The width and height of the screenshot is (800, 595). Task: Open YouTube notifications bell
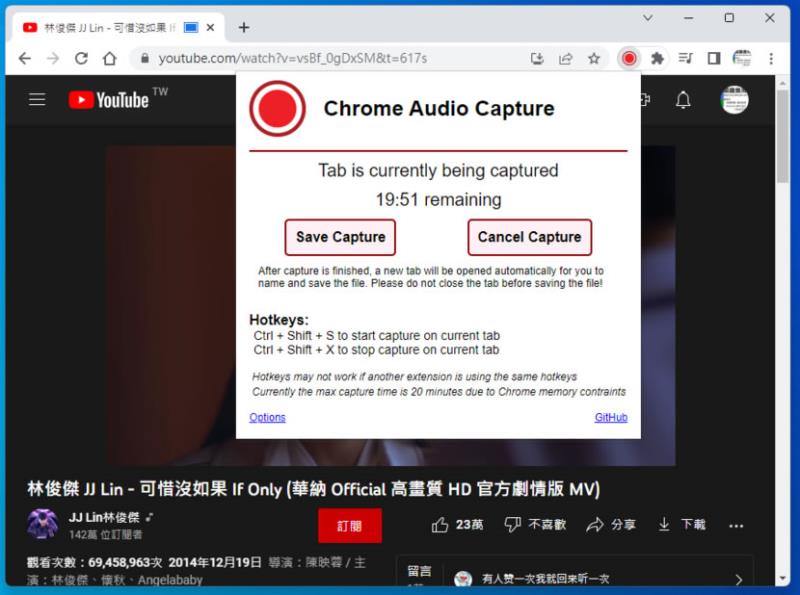683,100
